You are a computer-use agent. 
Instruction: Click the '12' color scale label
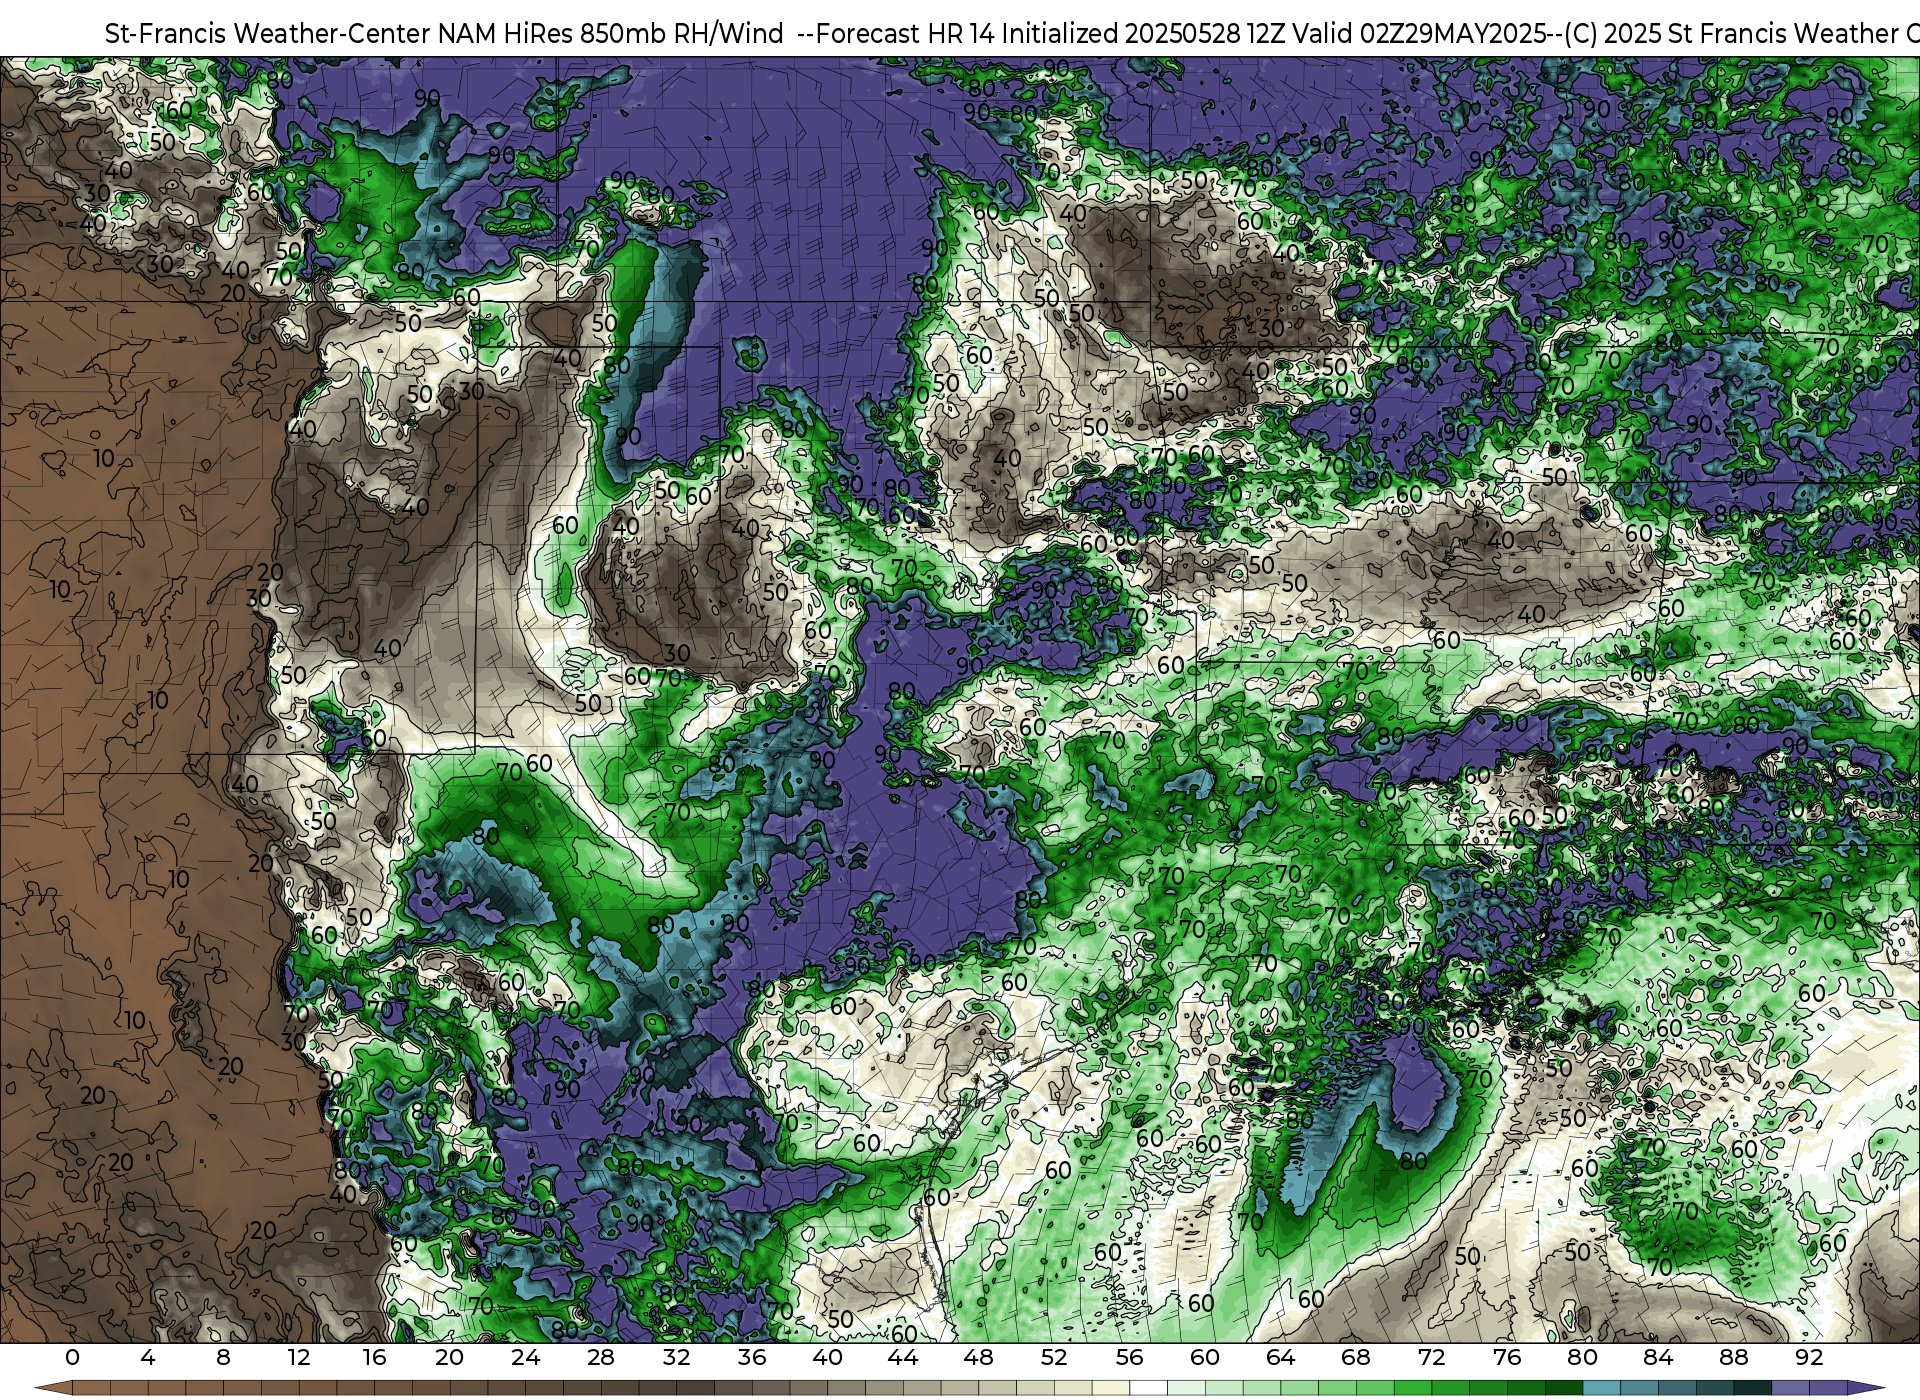click(299, 1358)
